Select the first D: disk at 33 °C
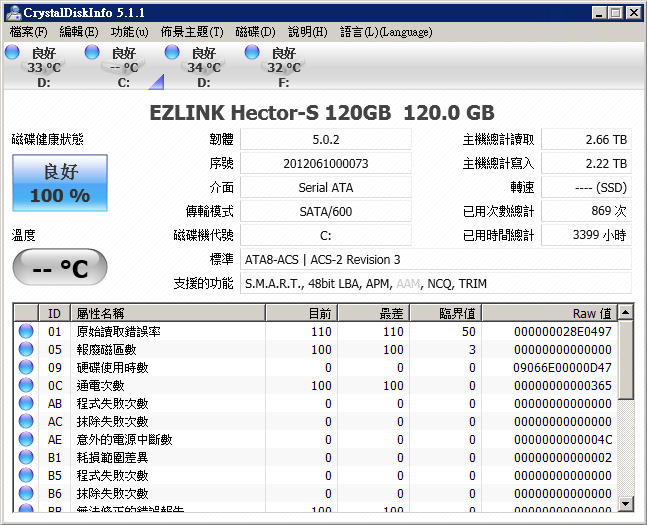The height and width of the screenshot is (525, 647). pos(43,67)
